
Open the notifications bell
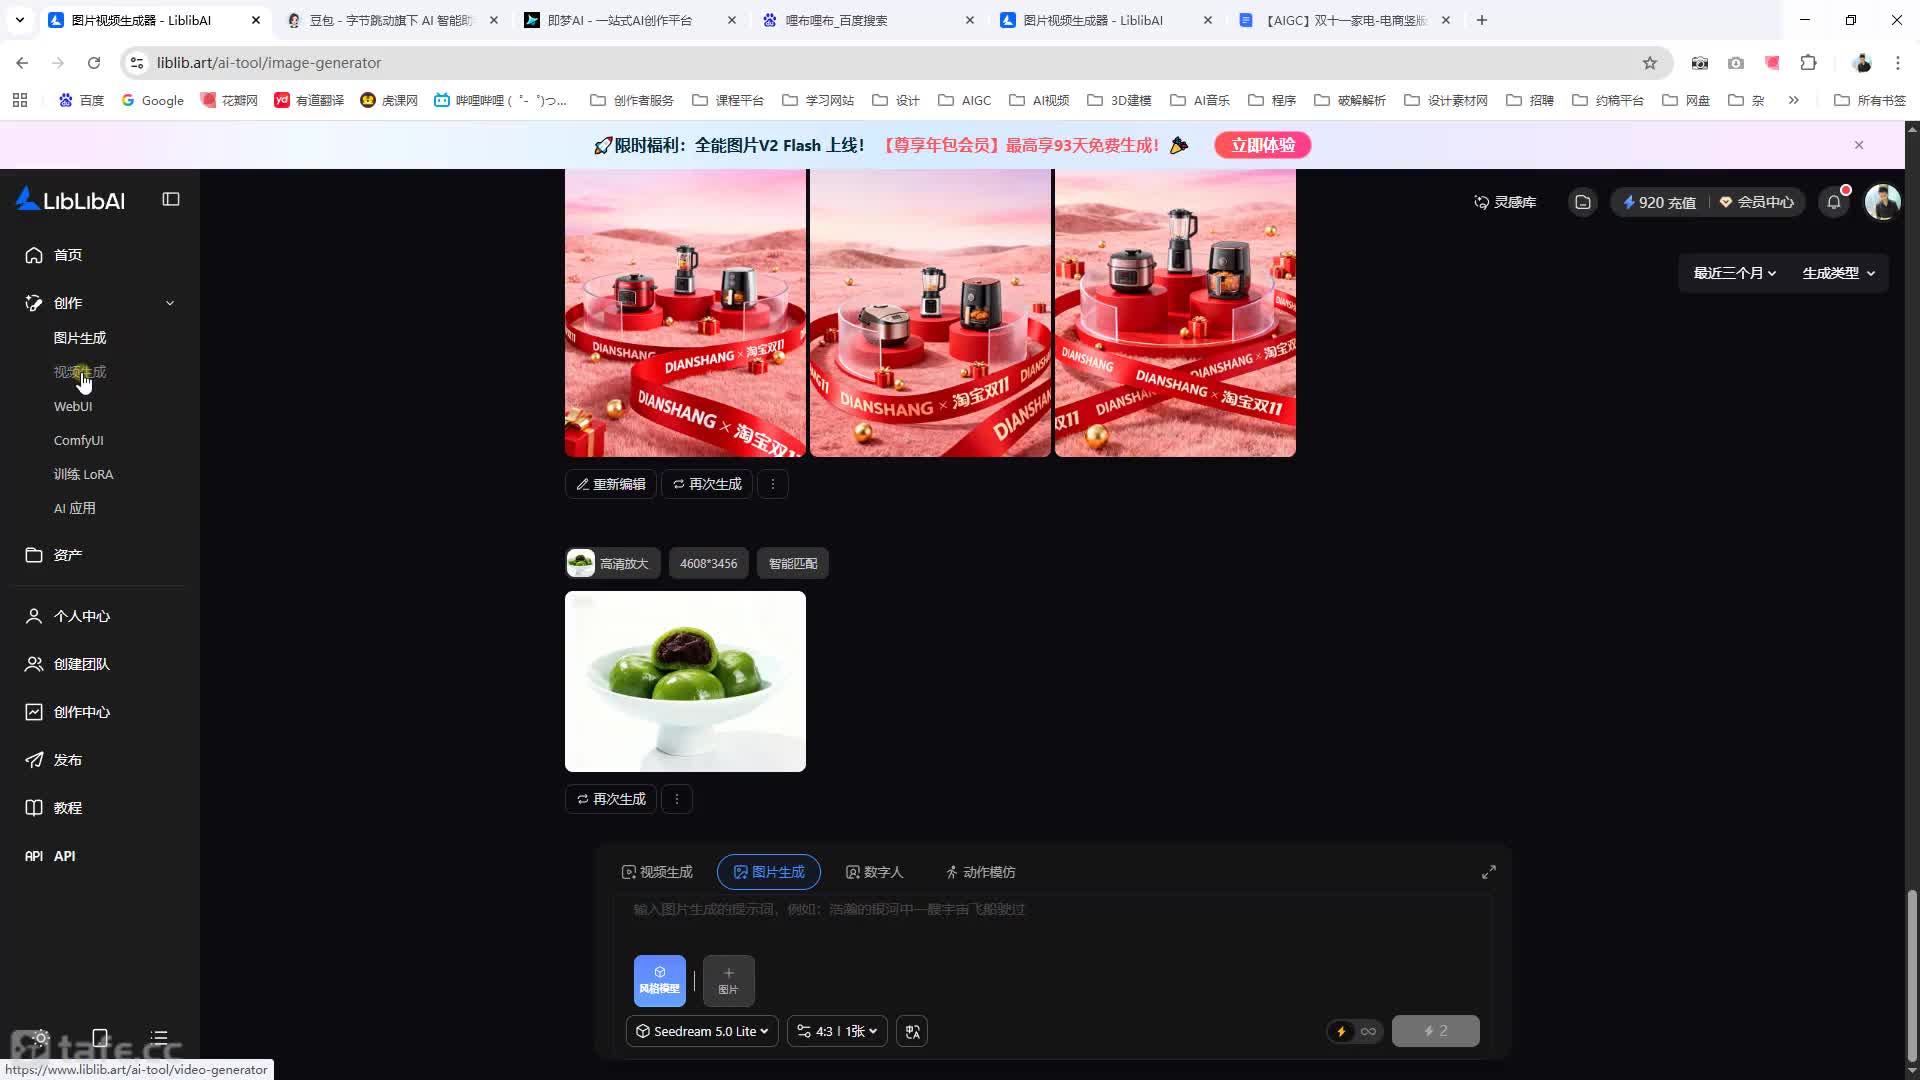pos(1835,202)
